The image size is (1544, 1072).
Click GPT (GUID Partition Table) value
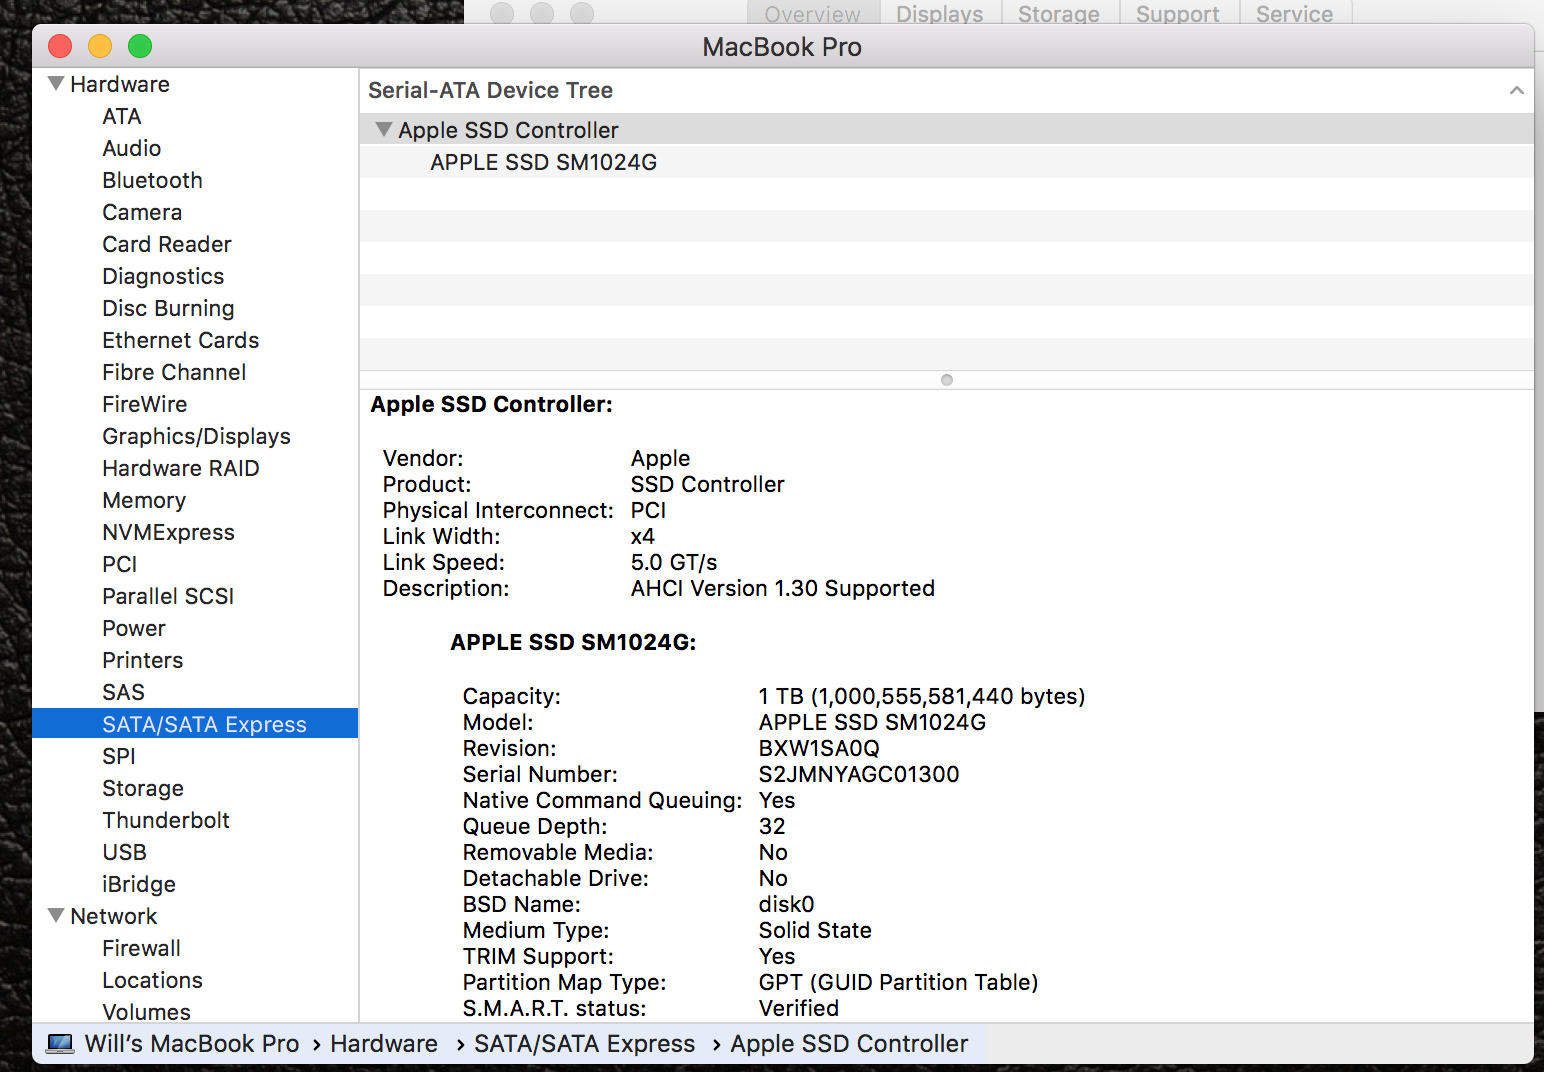(x=899, y=982)
